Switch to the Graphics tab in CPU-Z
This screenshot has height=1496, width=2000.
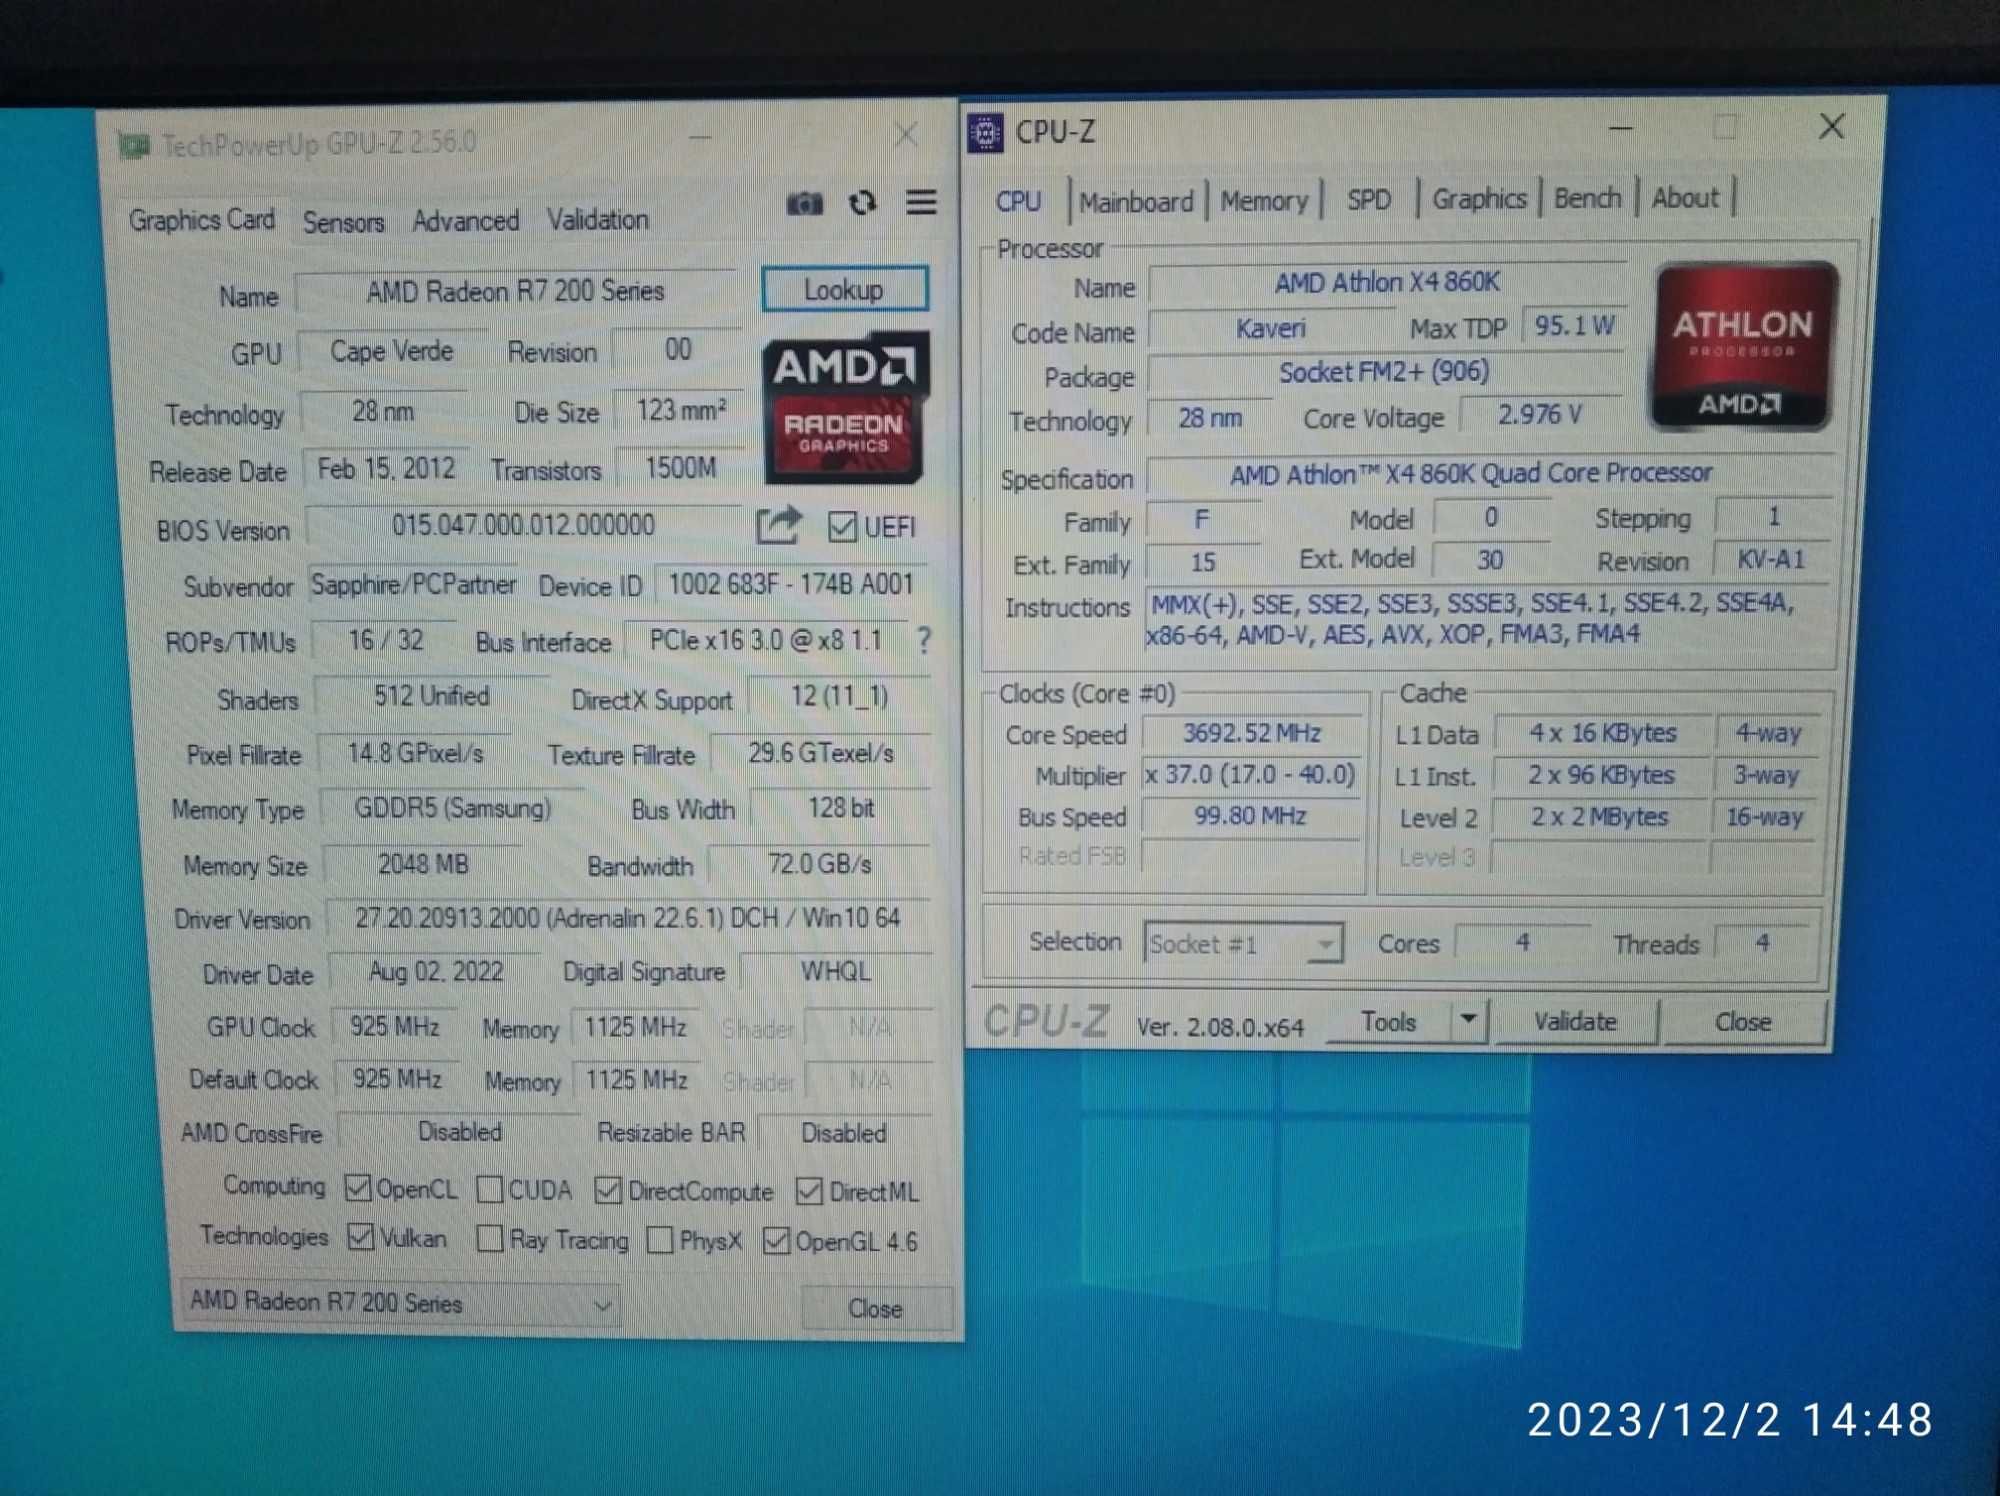[x=1479, y=199]
